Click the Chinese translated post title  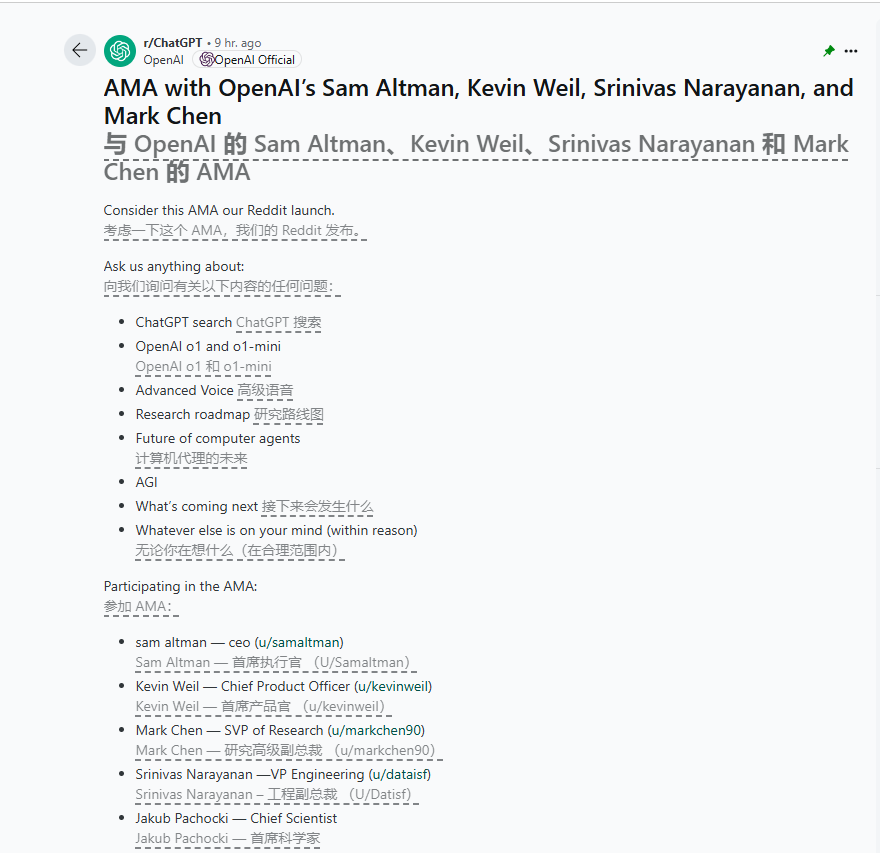[476, 158]
